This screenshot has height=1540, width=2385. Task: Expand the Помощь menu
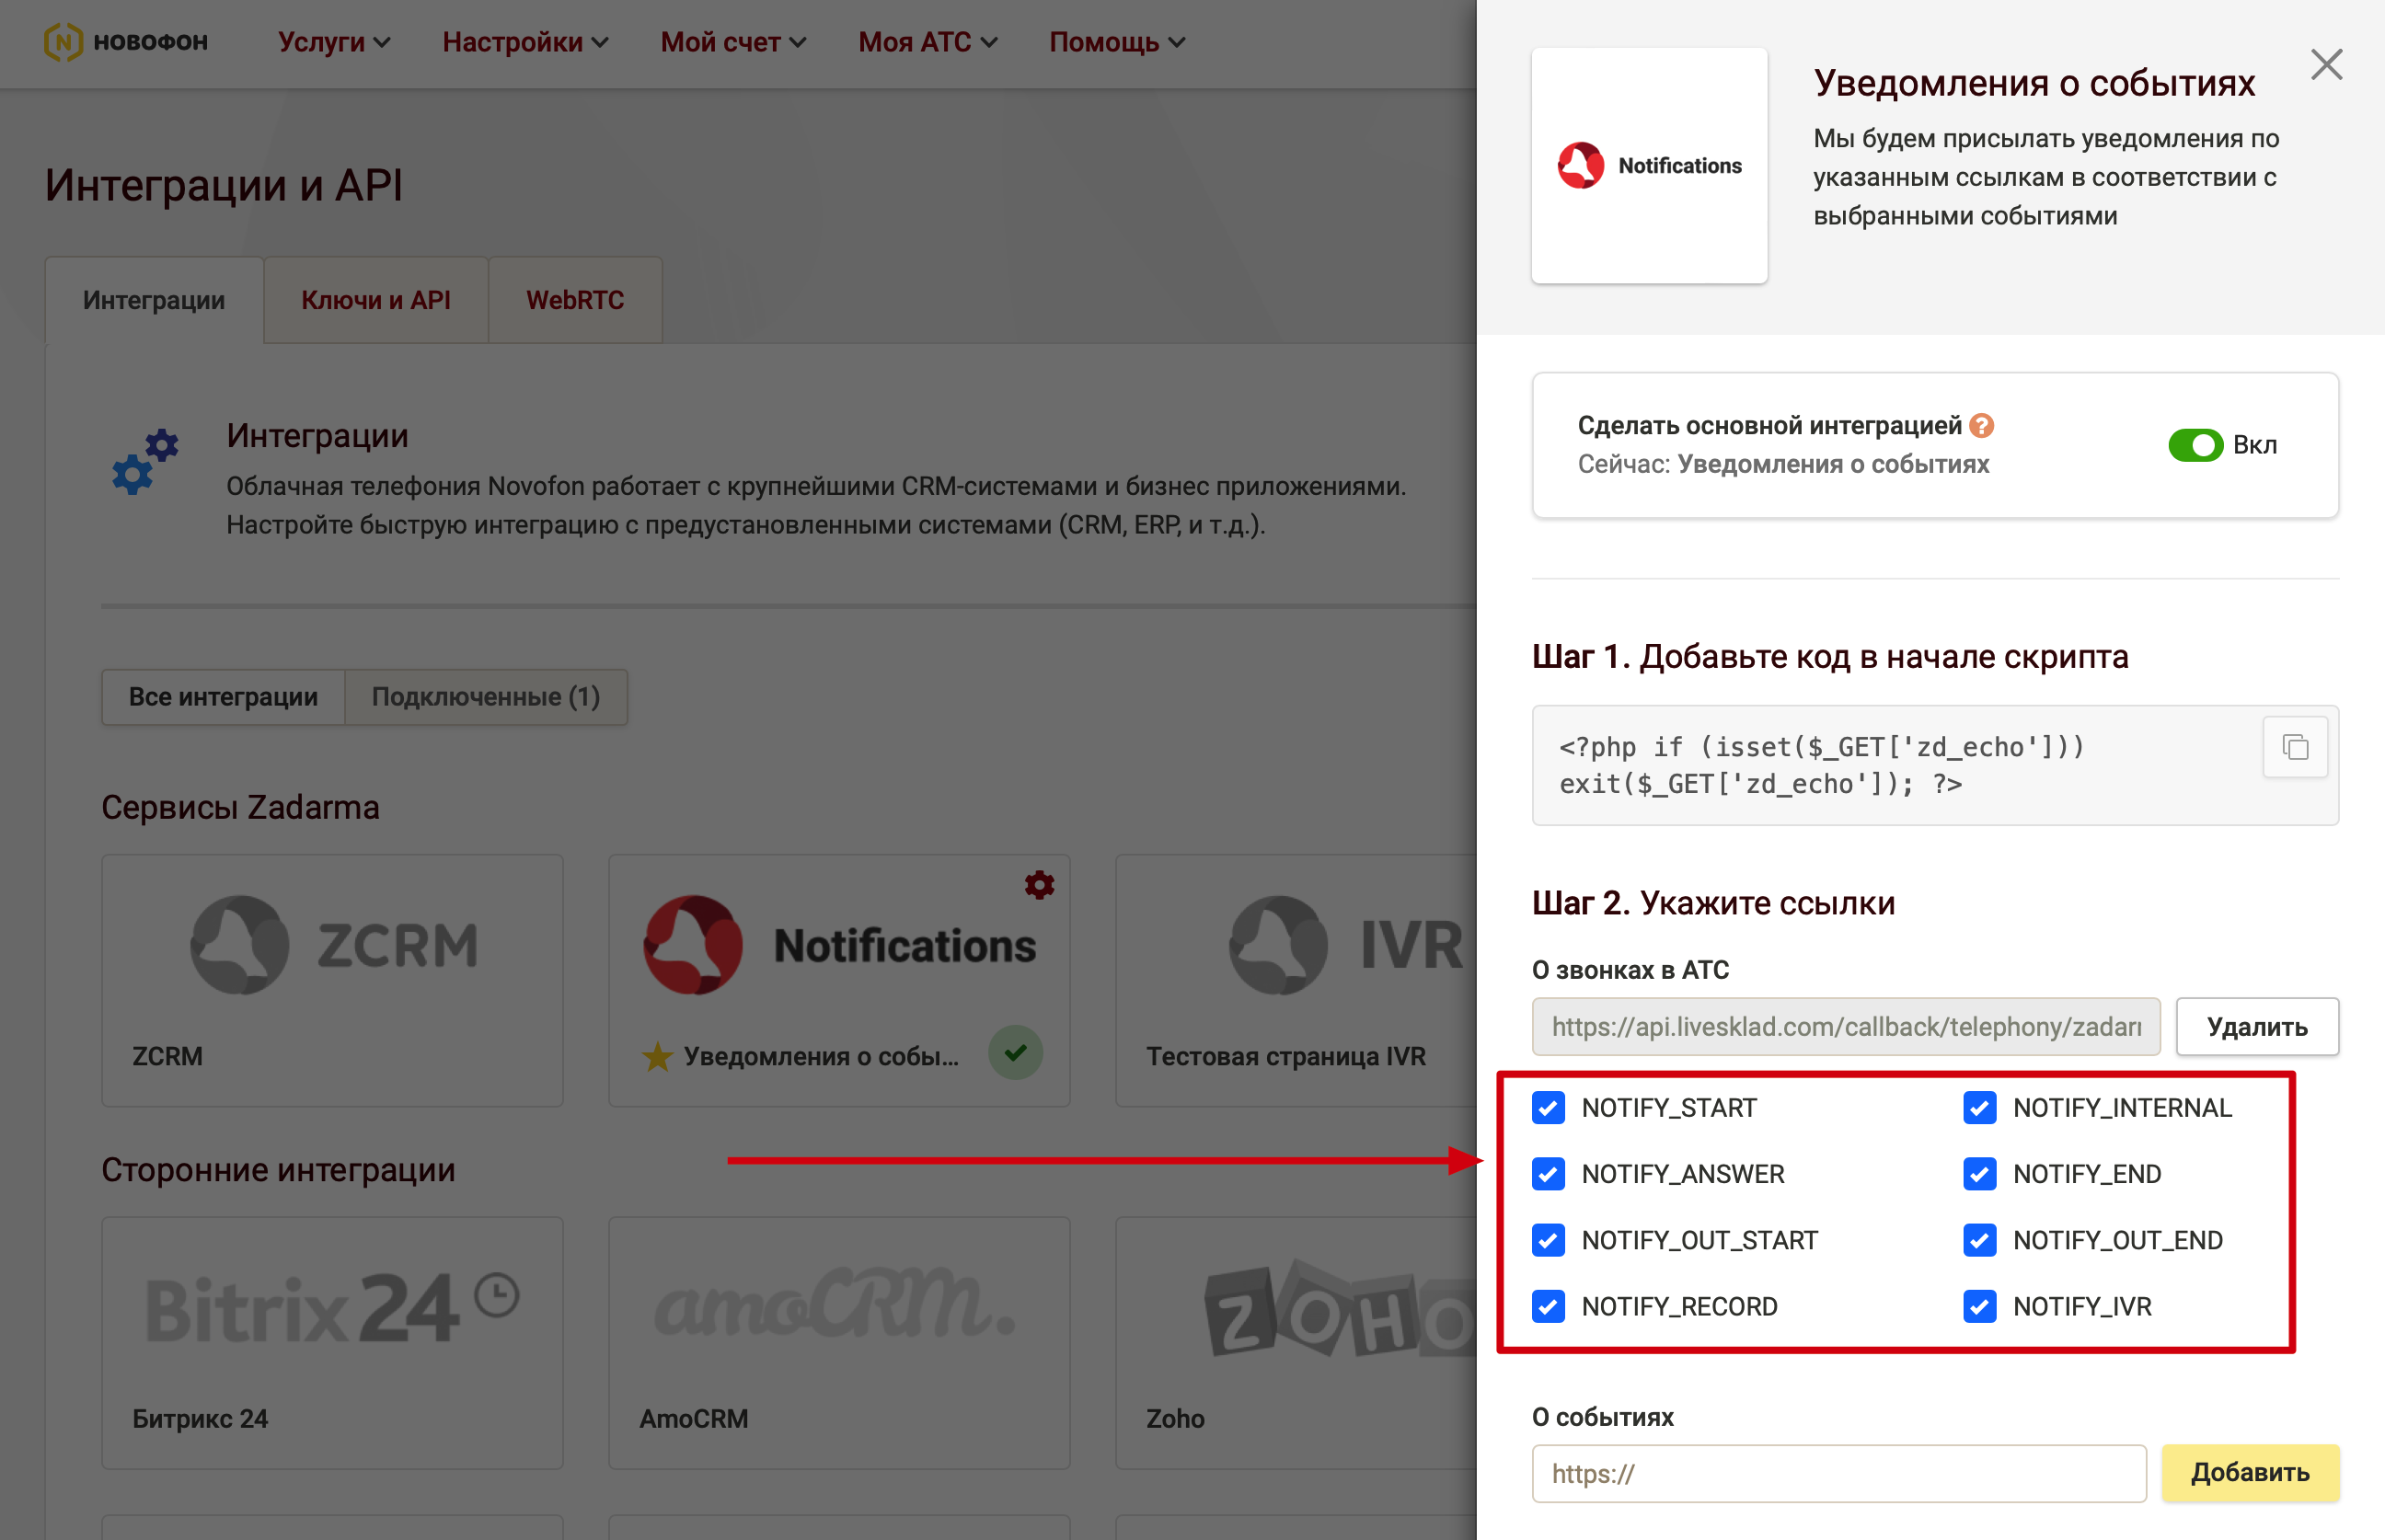(x=1116, y=42)
